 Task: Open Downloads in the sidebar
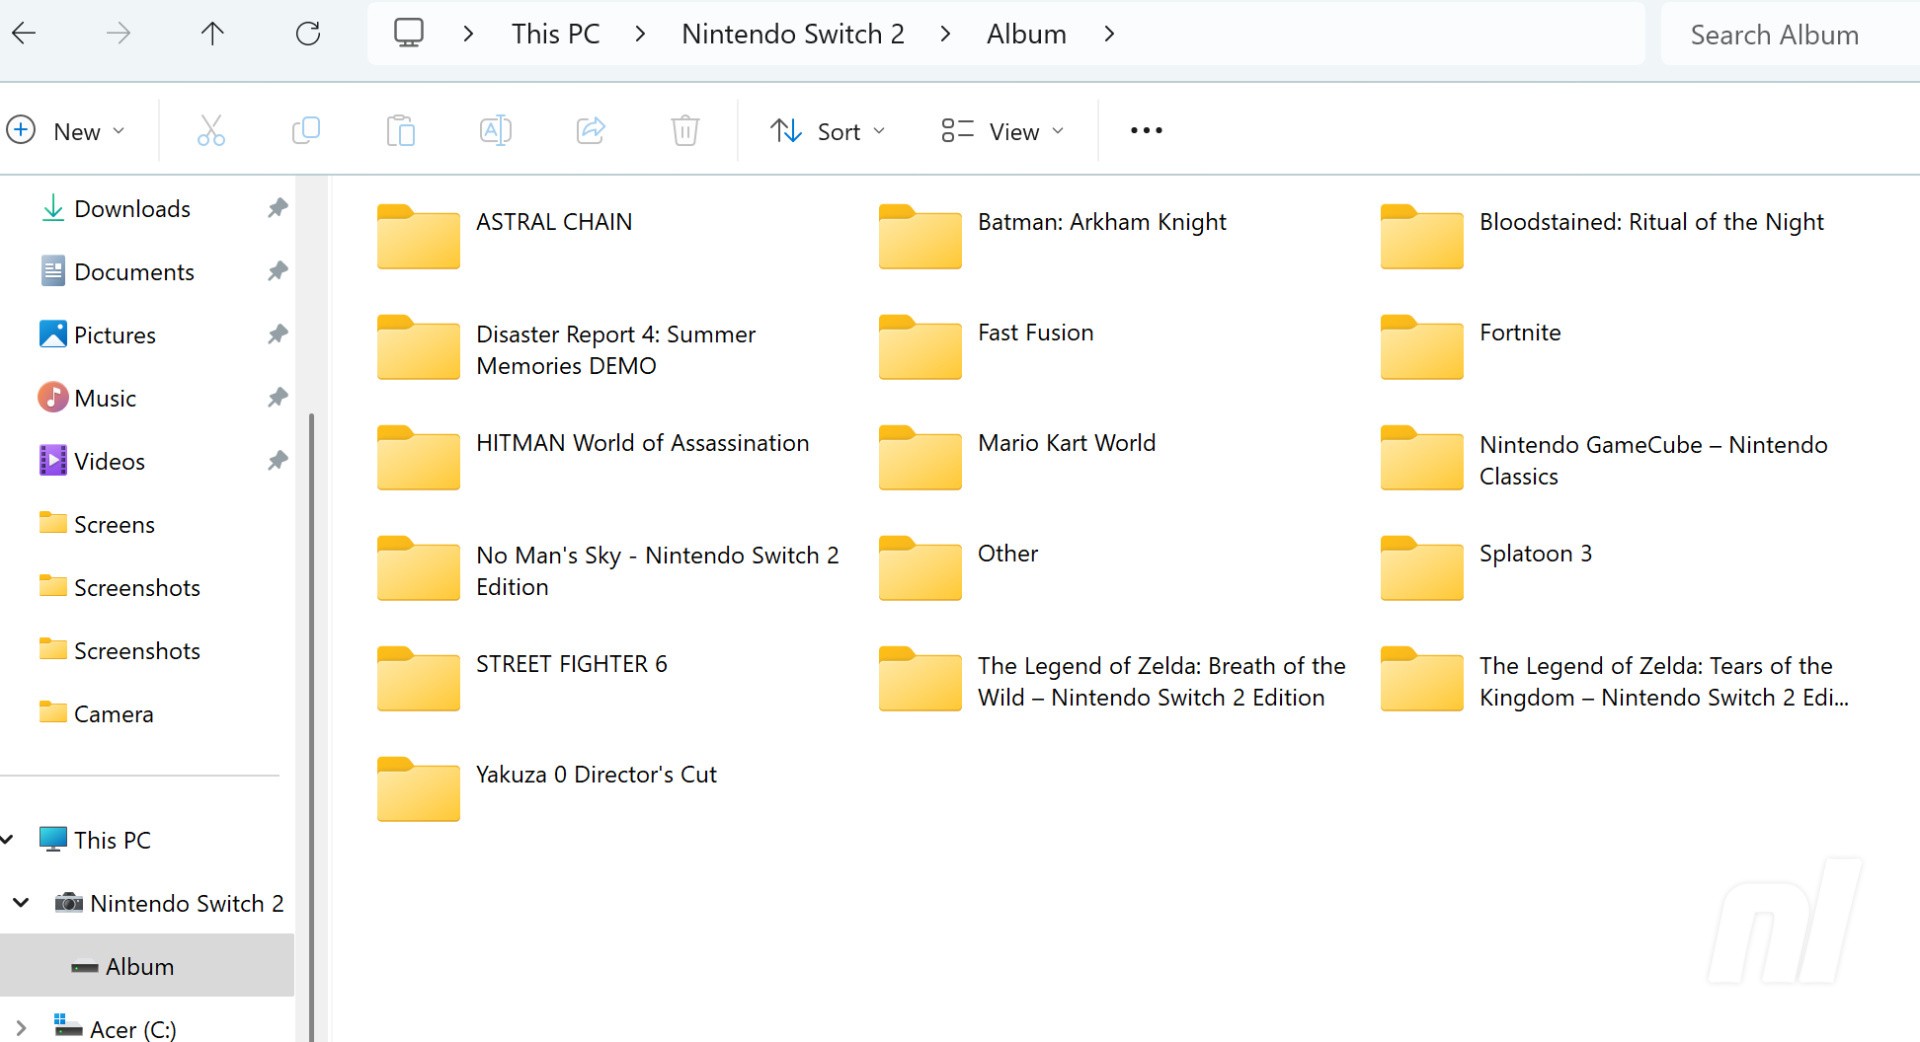click(132, 208)
